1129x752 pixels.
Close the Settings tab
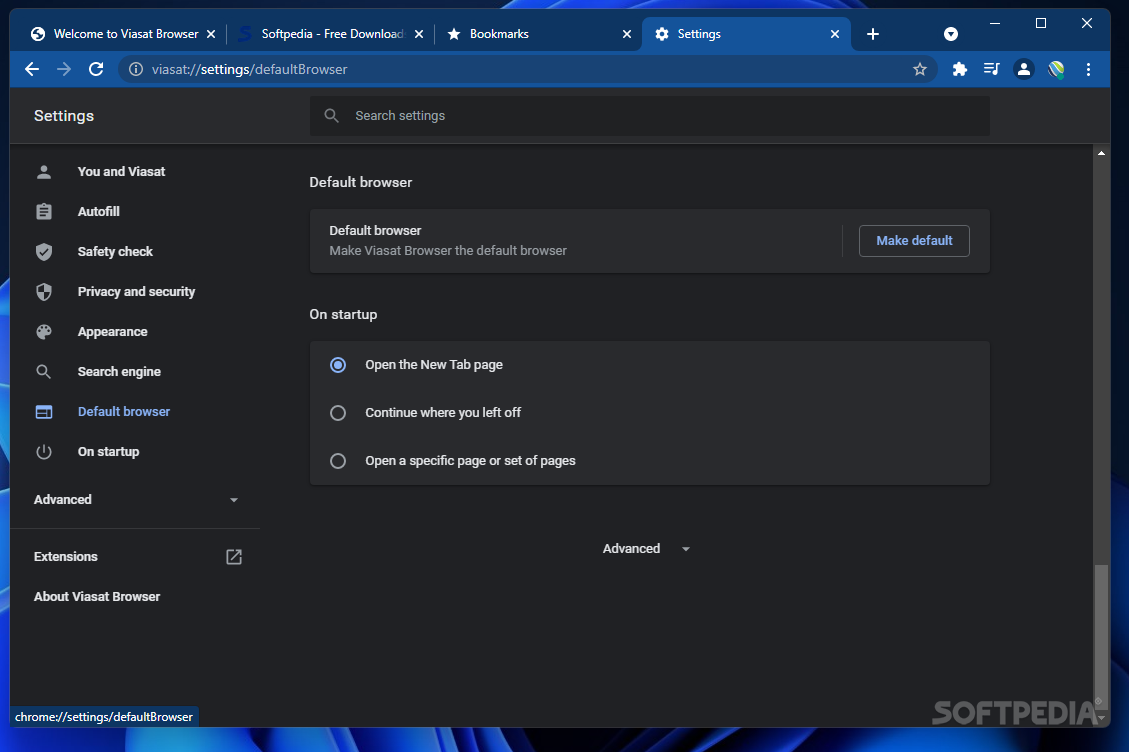click(835, 34)
